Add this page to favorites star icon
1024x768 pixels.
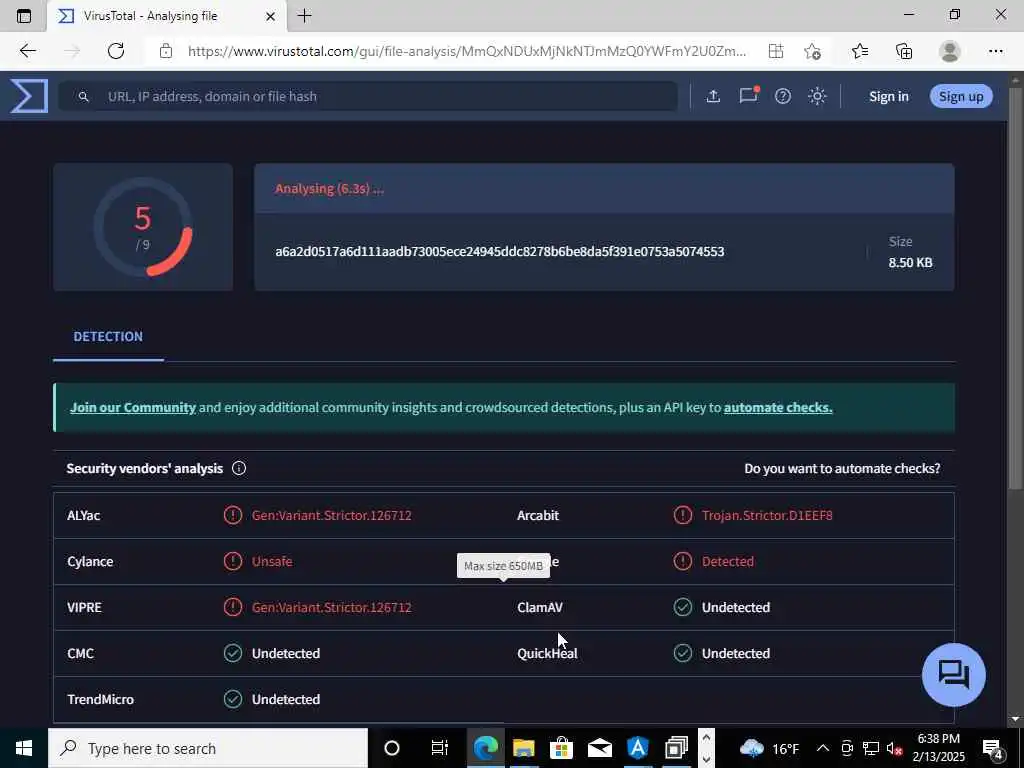pos(812,51)
